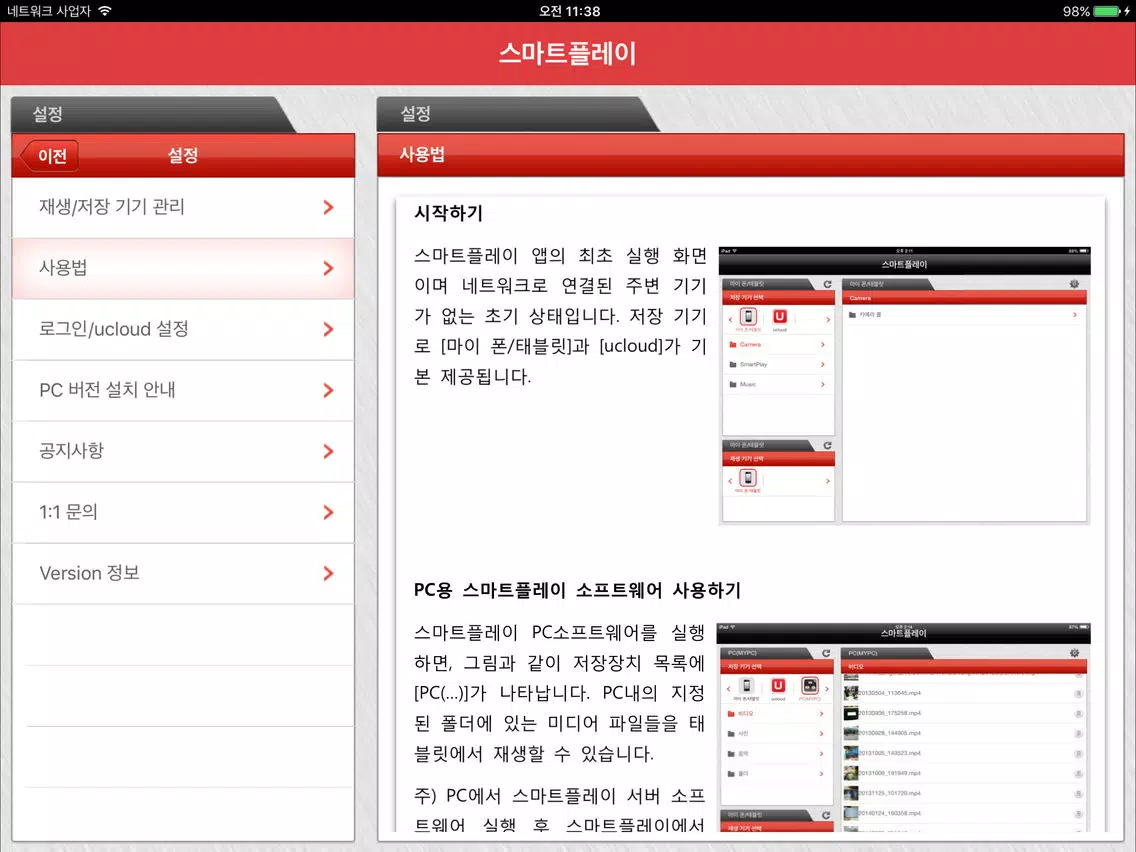Select the left 설정 panel tab
This screenshot has height=852, width=1136.
[152, 114]
